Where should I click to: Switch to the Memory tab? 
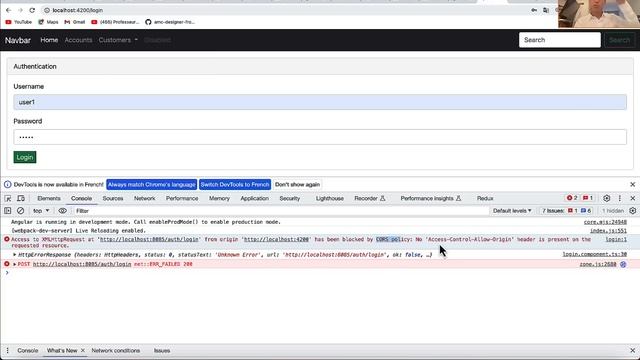point(219,198)
